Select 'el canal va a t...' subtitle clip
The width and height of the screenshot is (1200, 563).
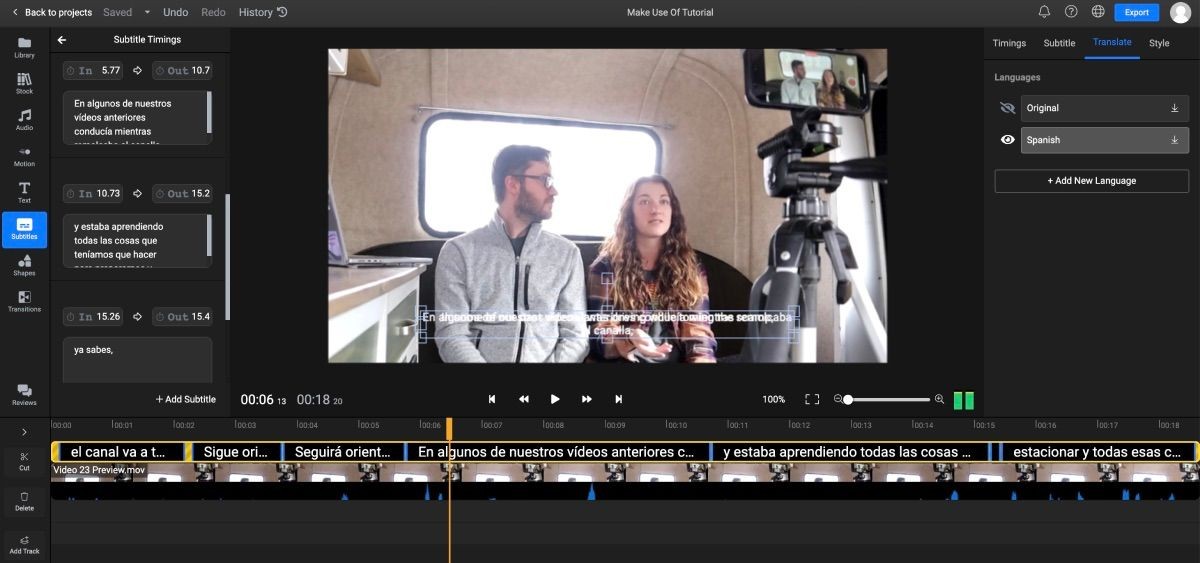pos(119,452)
